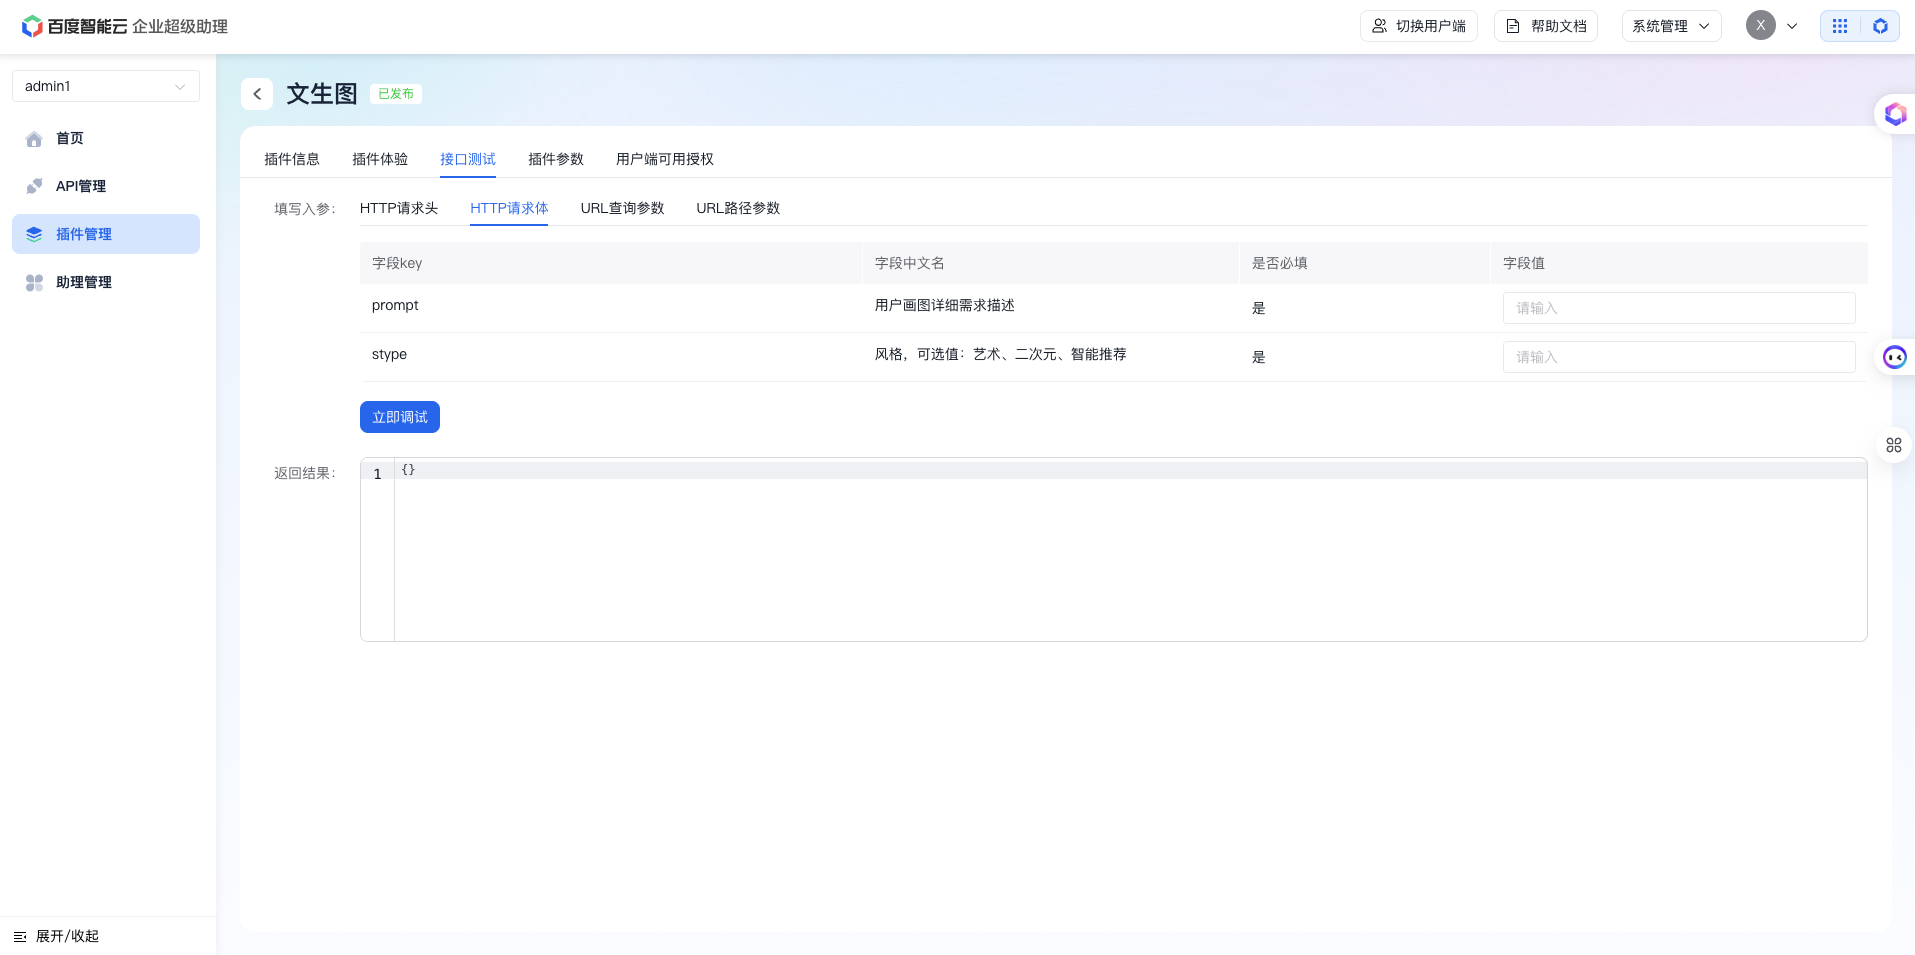Select the 接口测试 tab
Screen dimensions: 1915x955
click(468, 159)
